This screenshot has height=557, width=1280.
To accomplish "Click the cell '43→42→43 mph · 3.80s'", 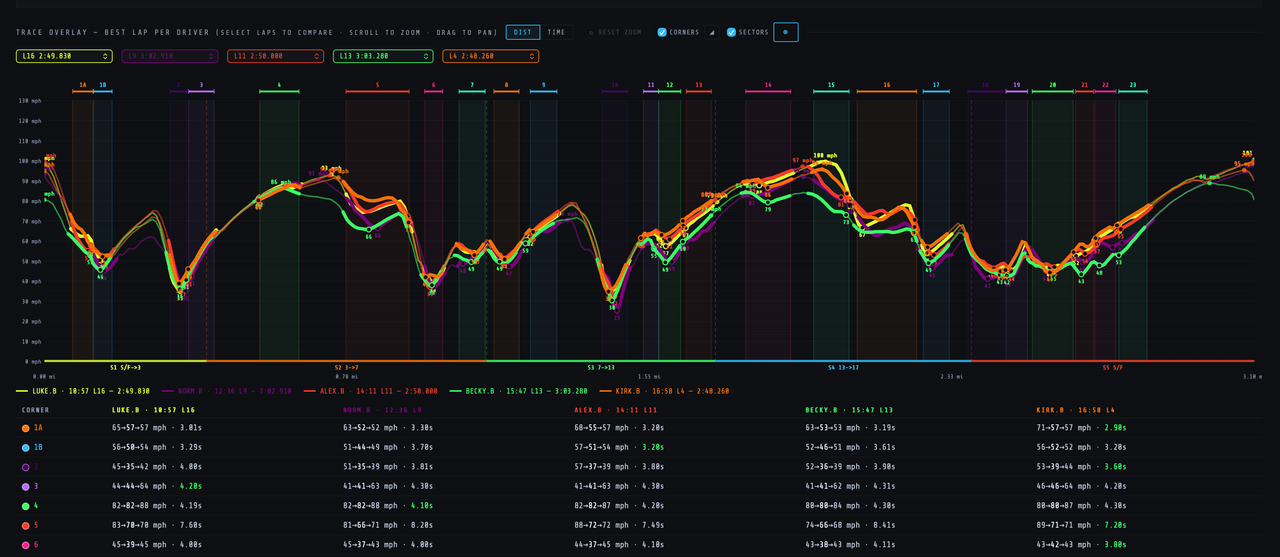I will [1082, 545].
